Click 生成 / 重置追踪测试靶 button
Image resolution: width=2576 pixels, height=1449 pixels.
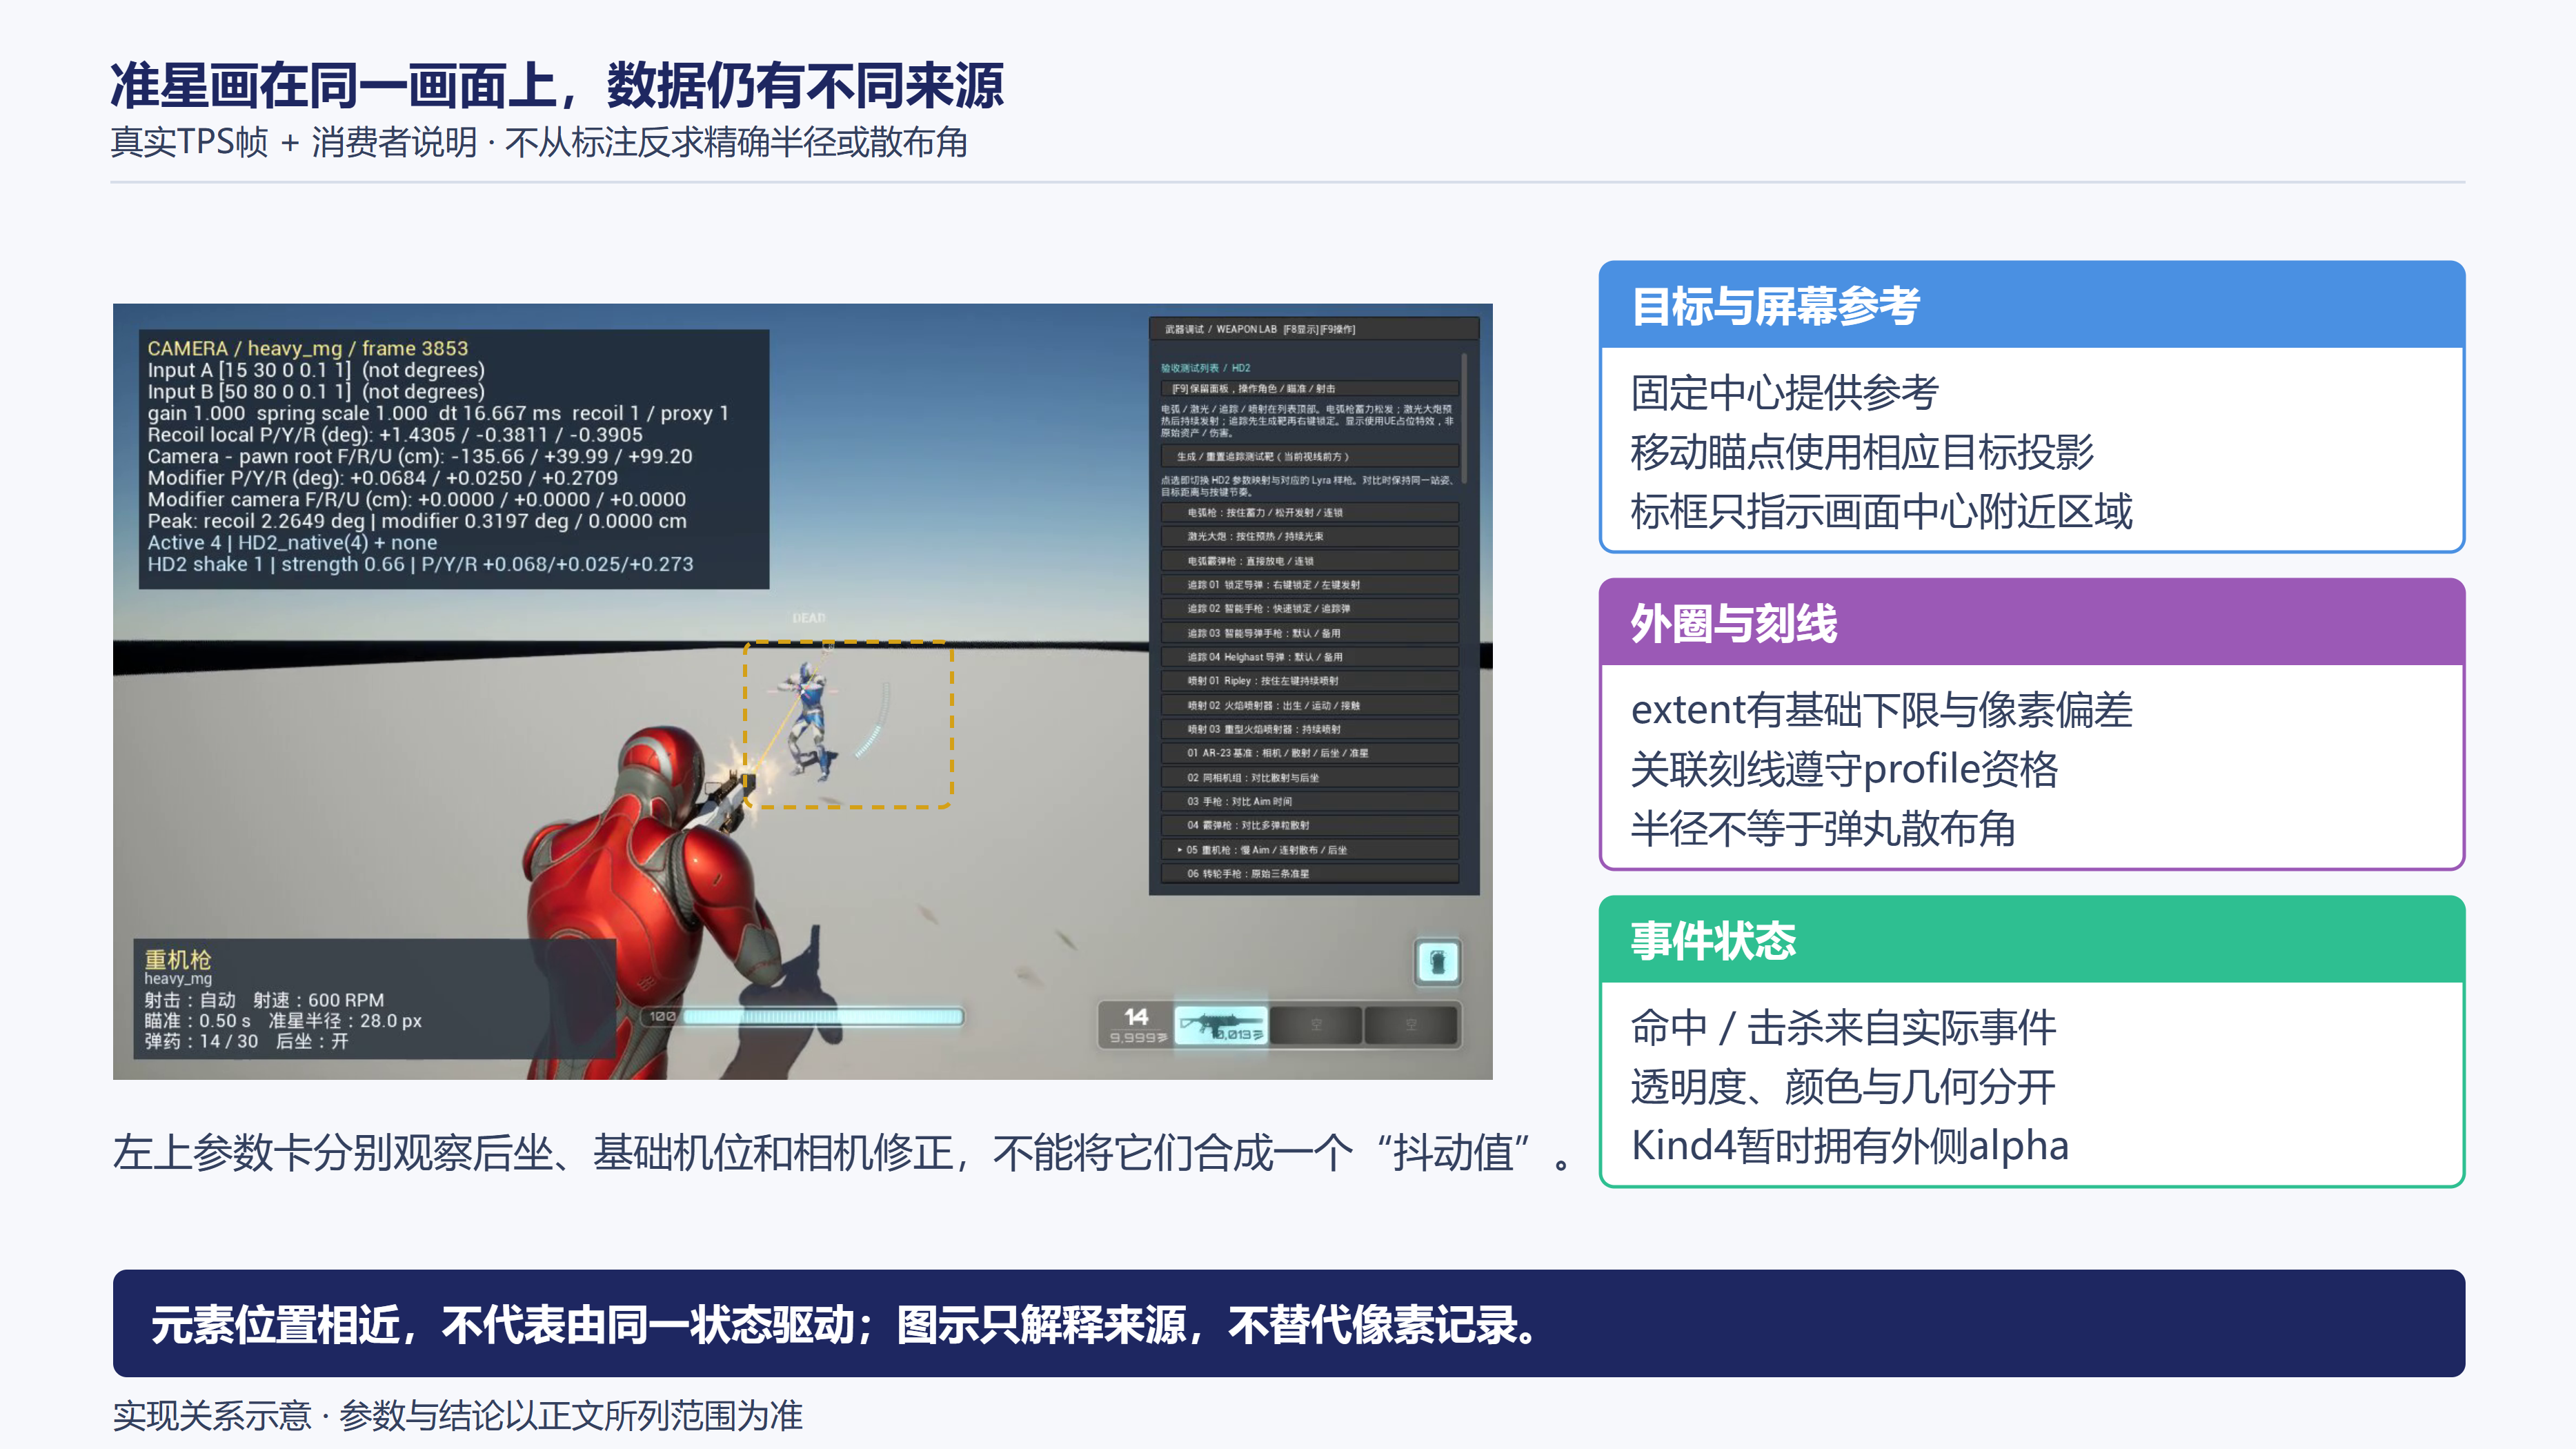coord(1309,456)
